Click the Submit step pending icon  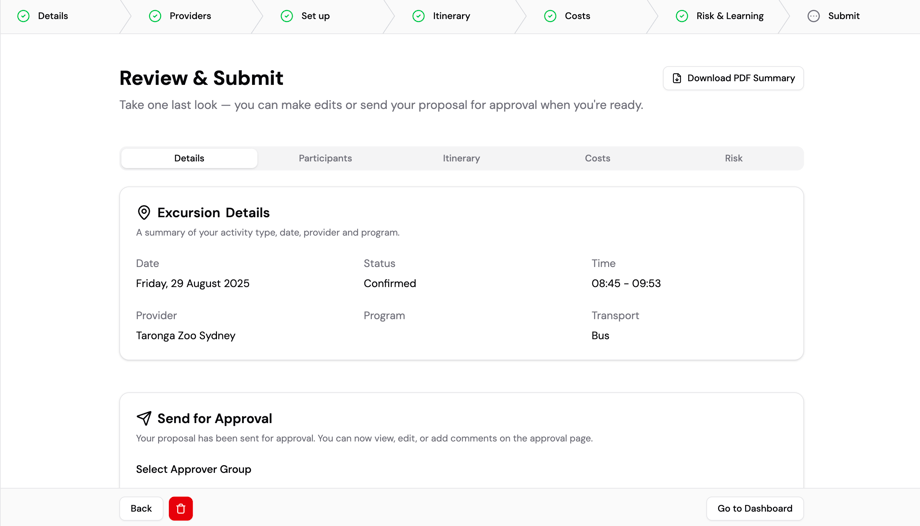click(814, 16)
